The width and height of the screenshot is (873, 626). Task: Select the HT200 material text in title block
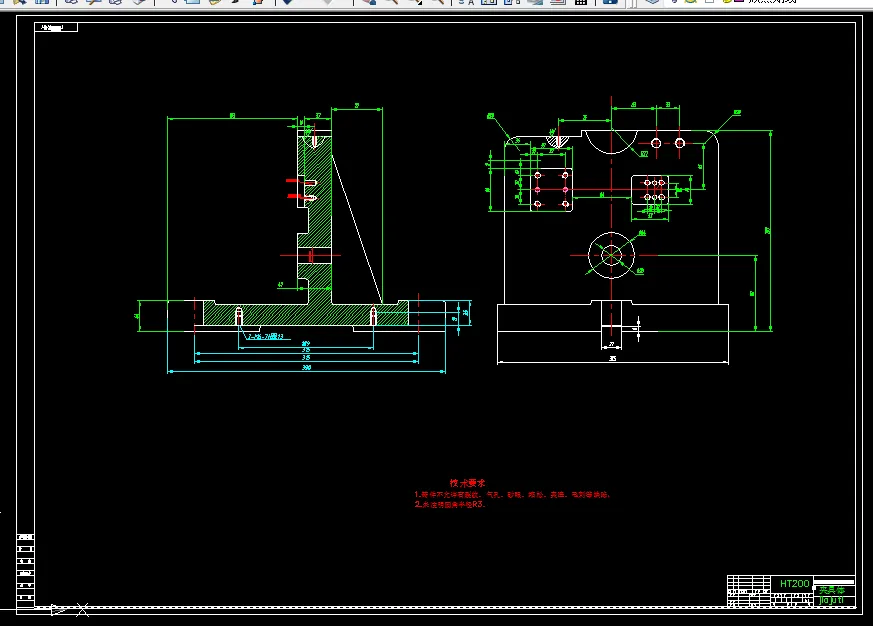794,583
